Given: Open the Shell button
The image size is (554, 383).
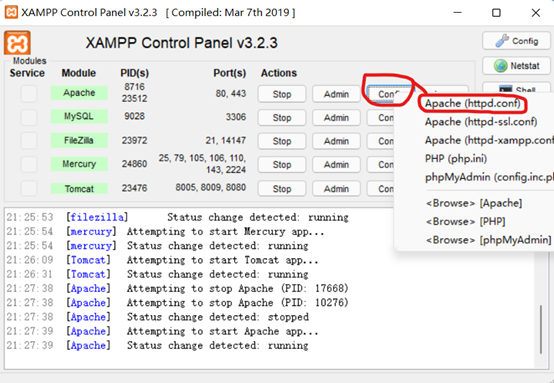Looking at the screenshot, I should click(516, 89).
